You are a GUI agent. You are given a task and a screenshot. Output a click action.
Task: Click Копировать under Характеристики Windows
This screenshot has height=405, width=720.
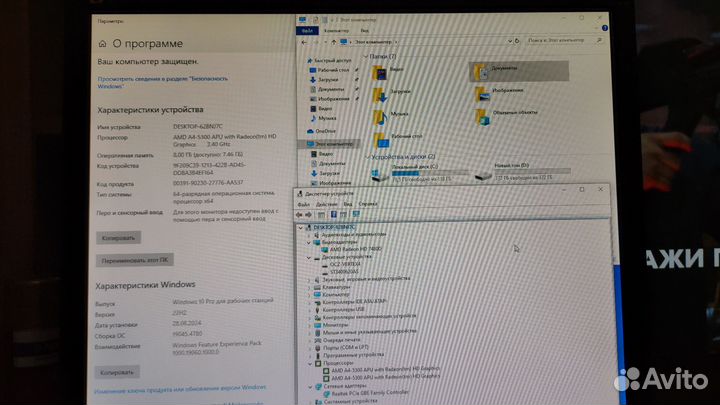point(117,372)
